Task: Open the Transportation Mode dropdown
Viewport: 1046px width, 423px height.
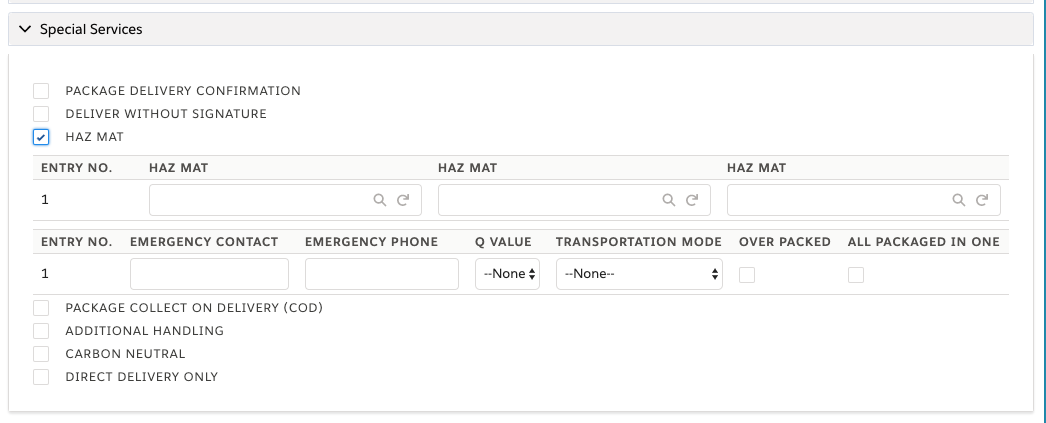Action: [x=639, y=274]
